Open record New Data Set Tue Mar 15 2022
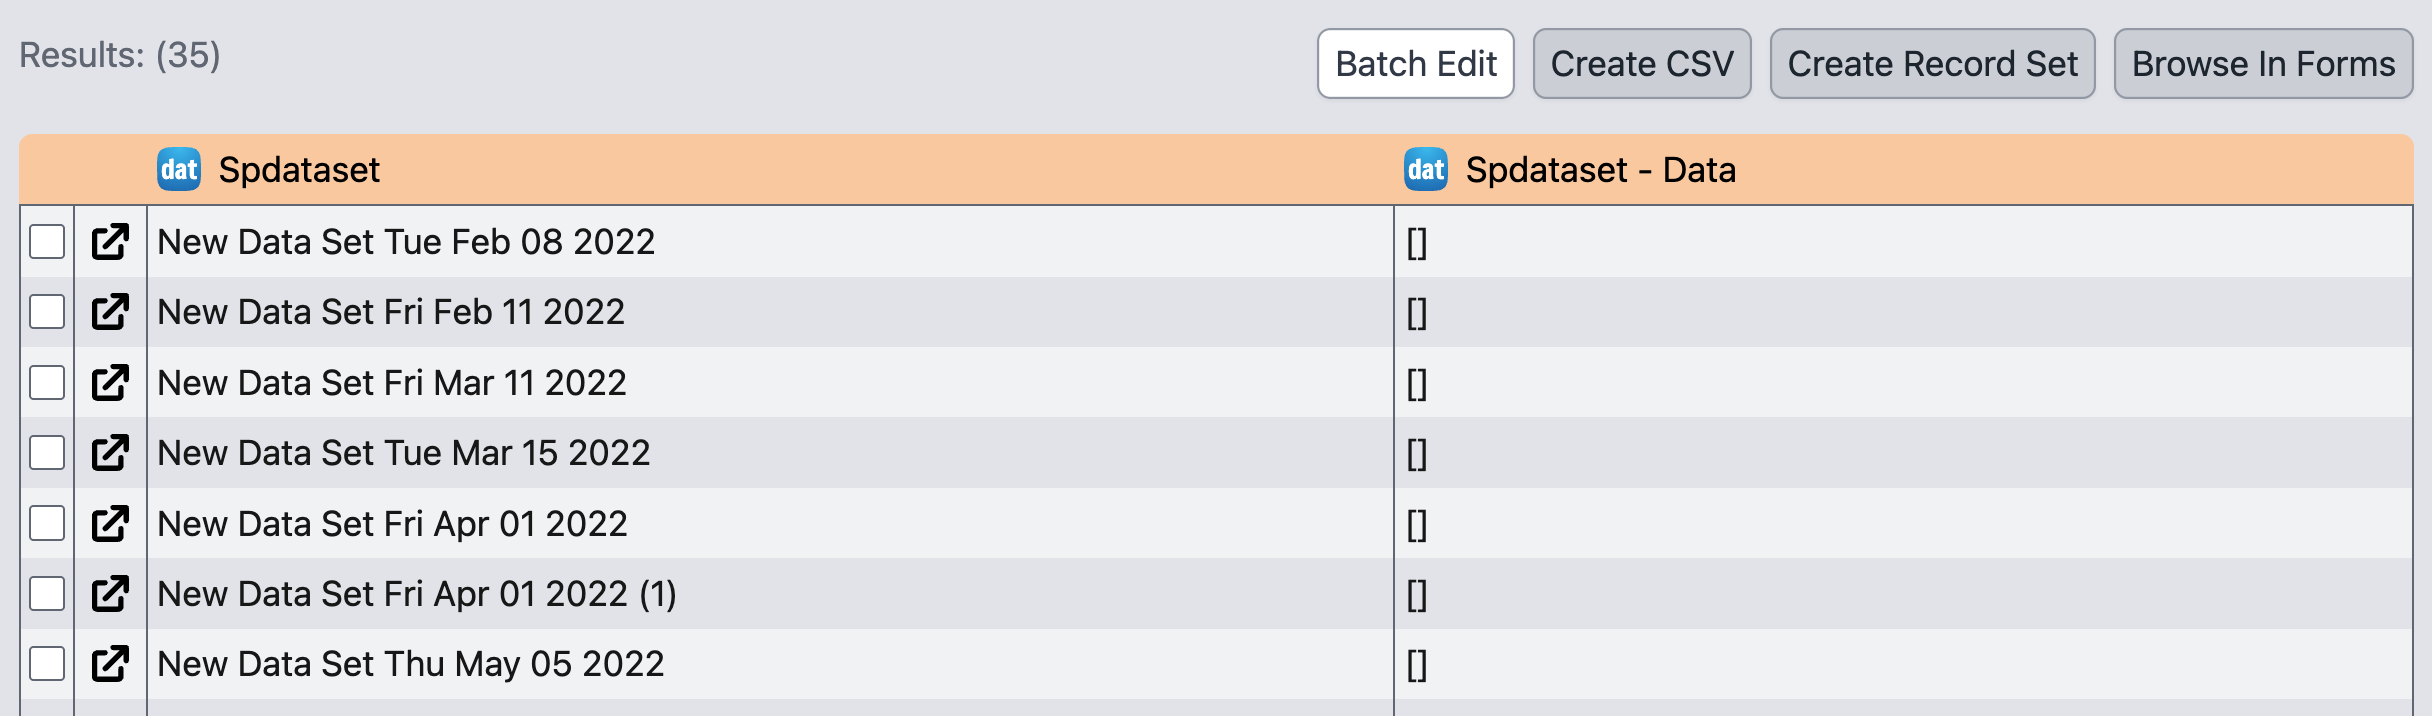The height and width of the screenshot is (716, 2432). tap(110, 453)
